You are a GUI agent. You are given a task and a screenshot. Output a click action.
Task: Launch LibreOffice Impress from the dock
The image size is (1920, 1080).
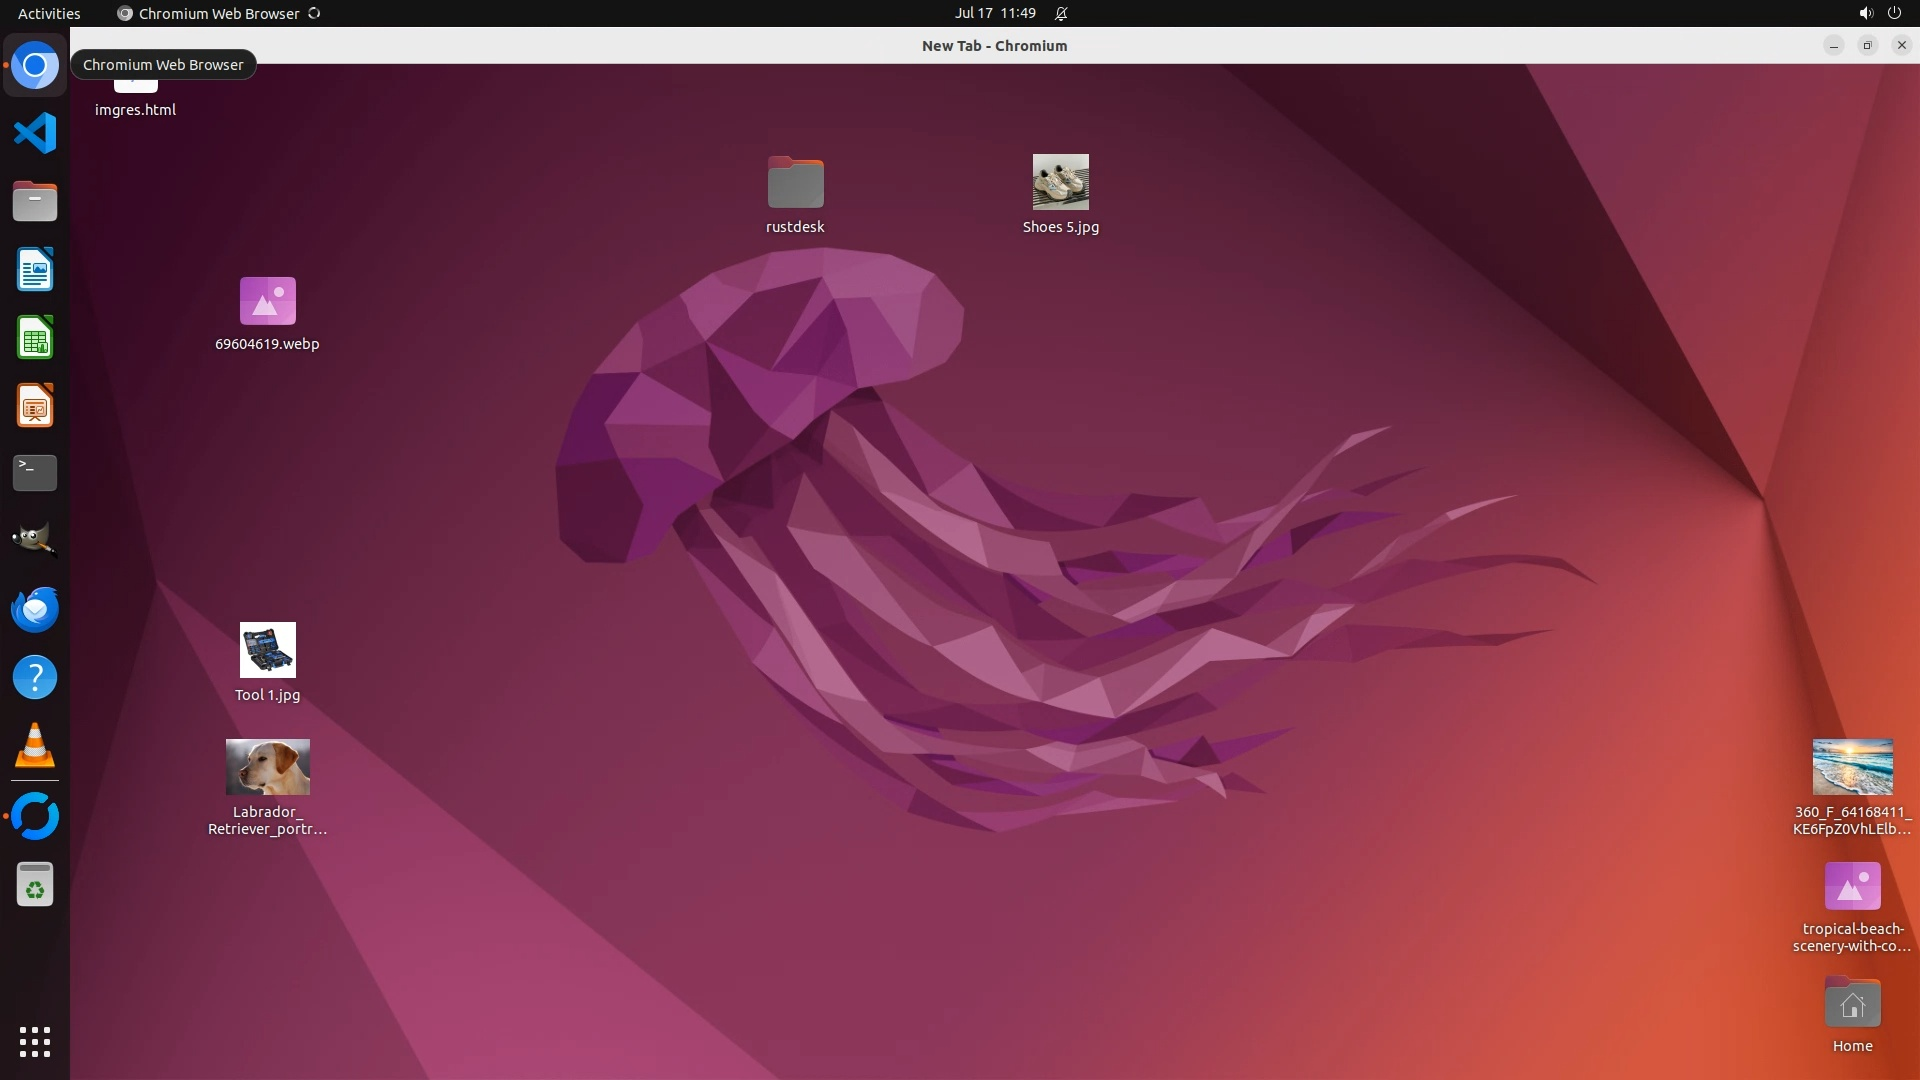click(x=35, y=406)
